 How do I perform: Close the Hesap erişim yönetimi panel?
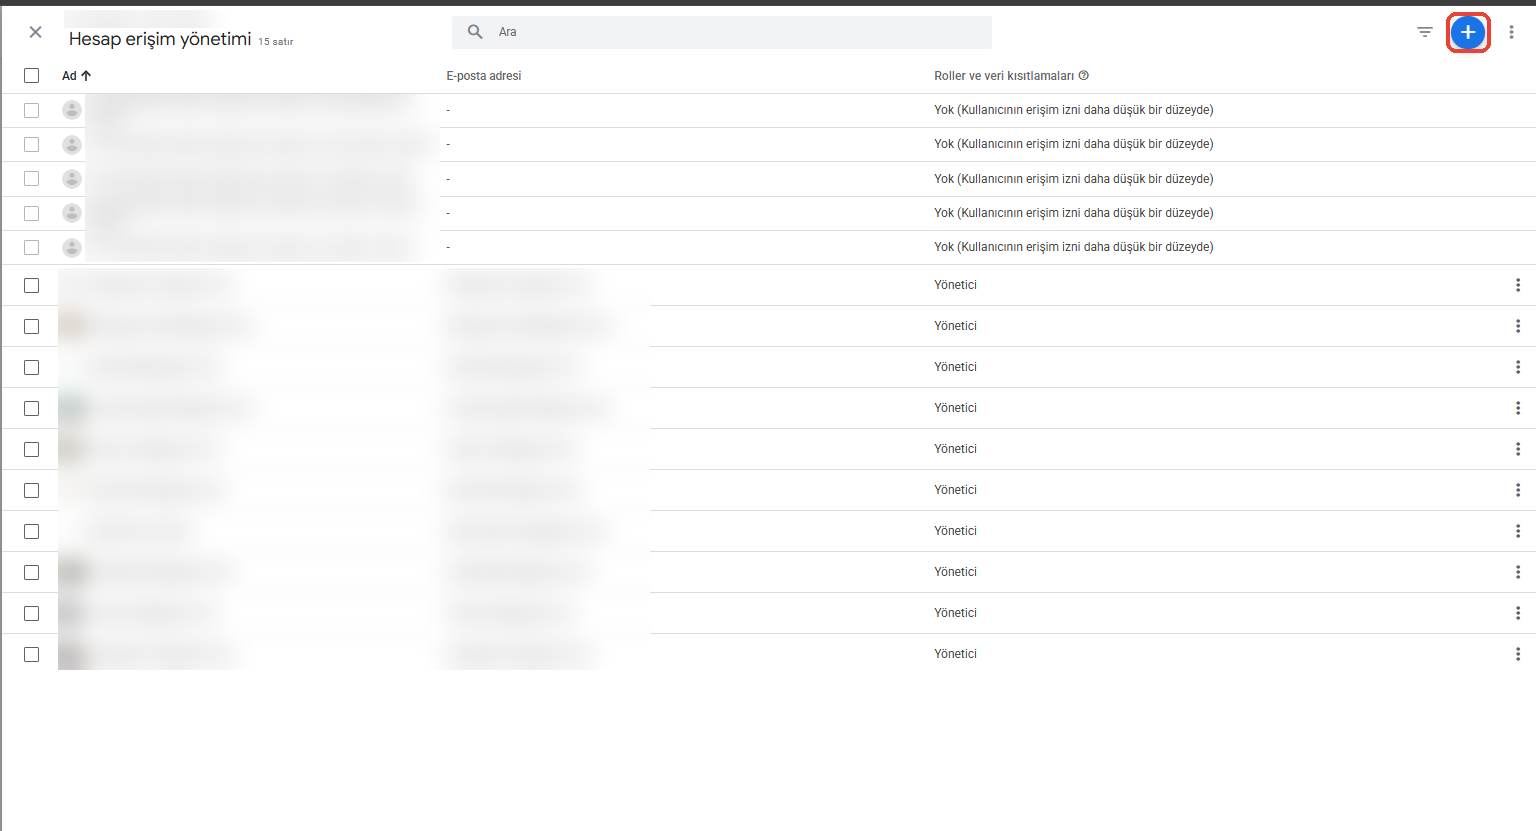point(36,32)
